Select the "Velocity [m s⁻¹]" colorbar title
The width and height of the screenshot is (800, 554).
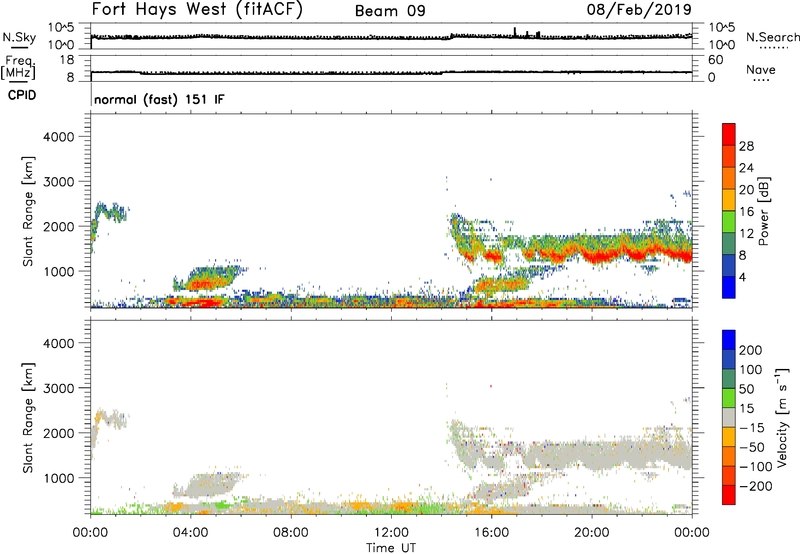click(782, 417)
